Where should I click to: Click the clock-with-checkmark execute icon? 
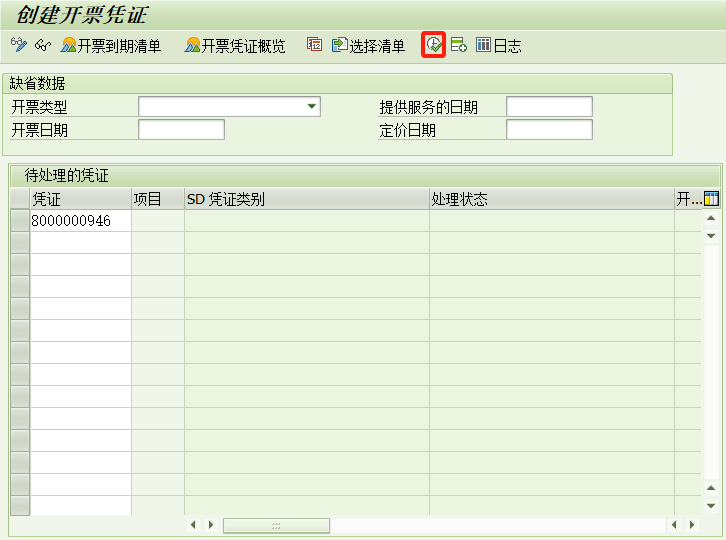(x=433, y=44)
